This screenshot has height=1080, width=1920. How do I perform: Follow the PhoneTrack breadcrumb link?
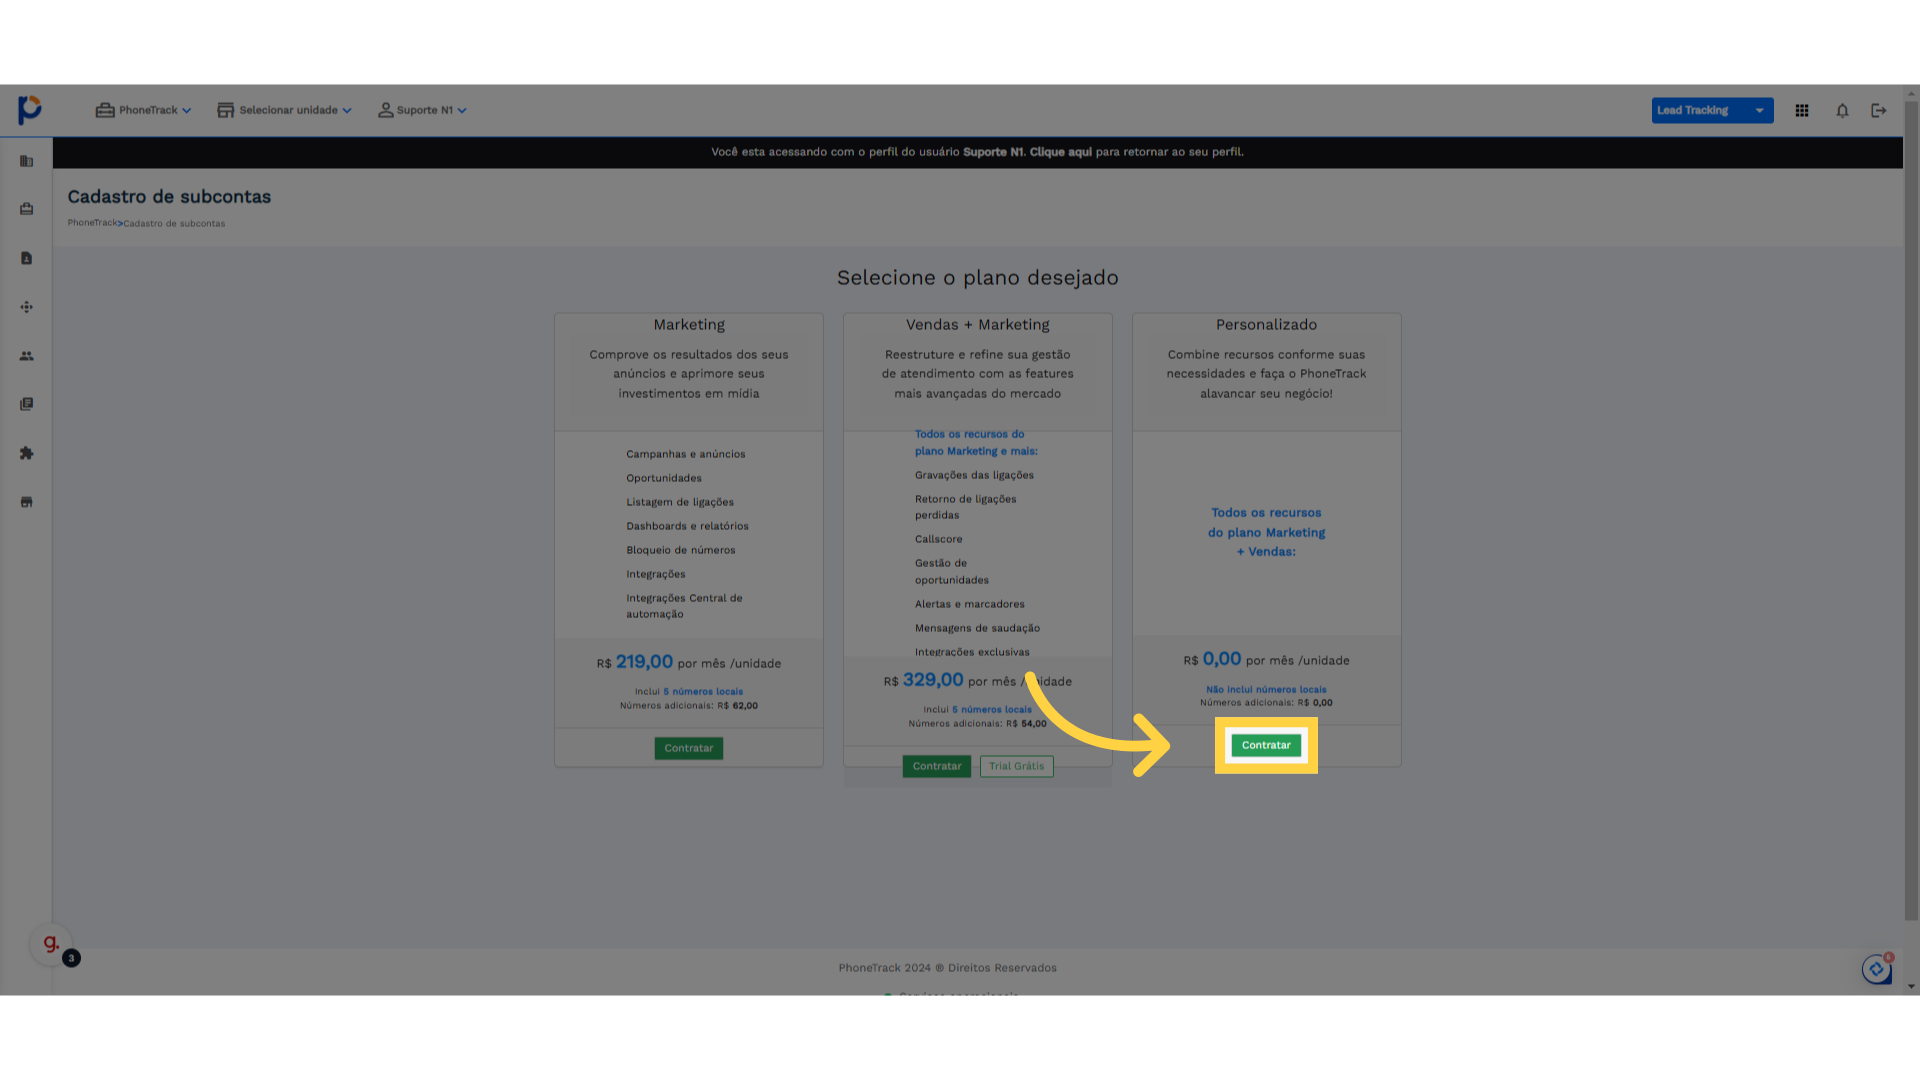click(x=92, y=223)
